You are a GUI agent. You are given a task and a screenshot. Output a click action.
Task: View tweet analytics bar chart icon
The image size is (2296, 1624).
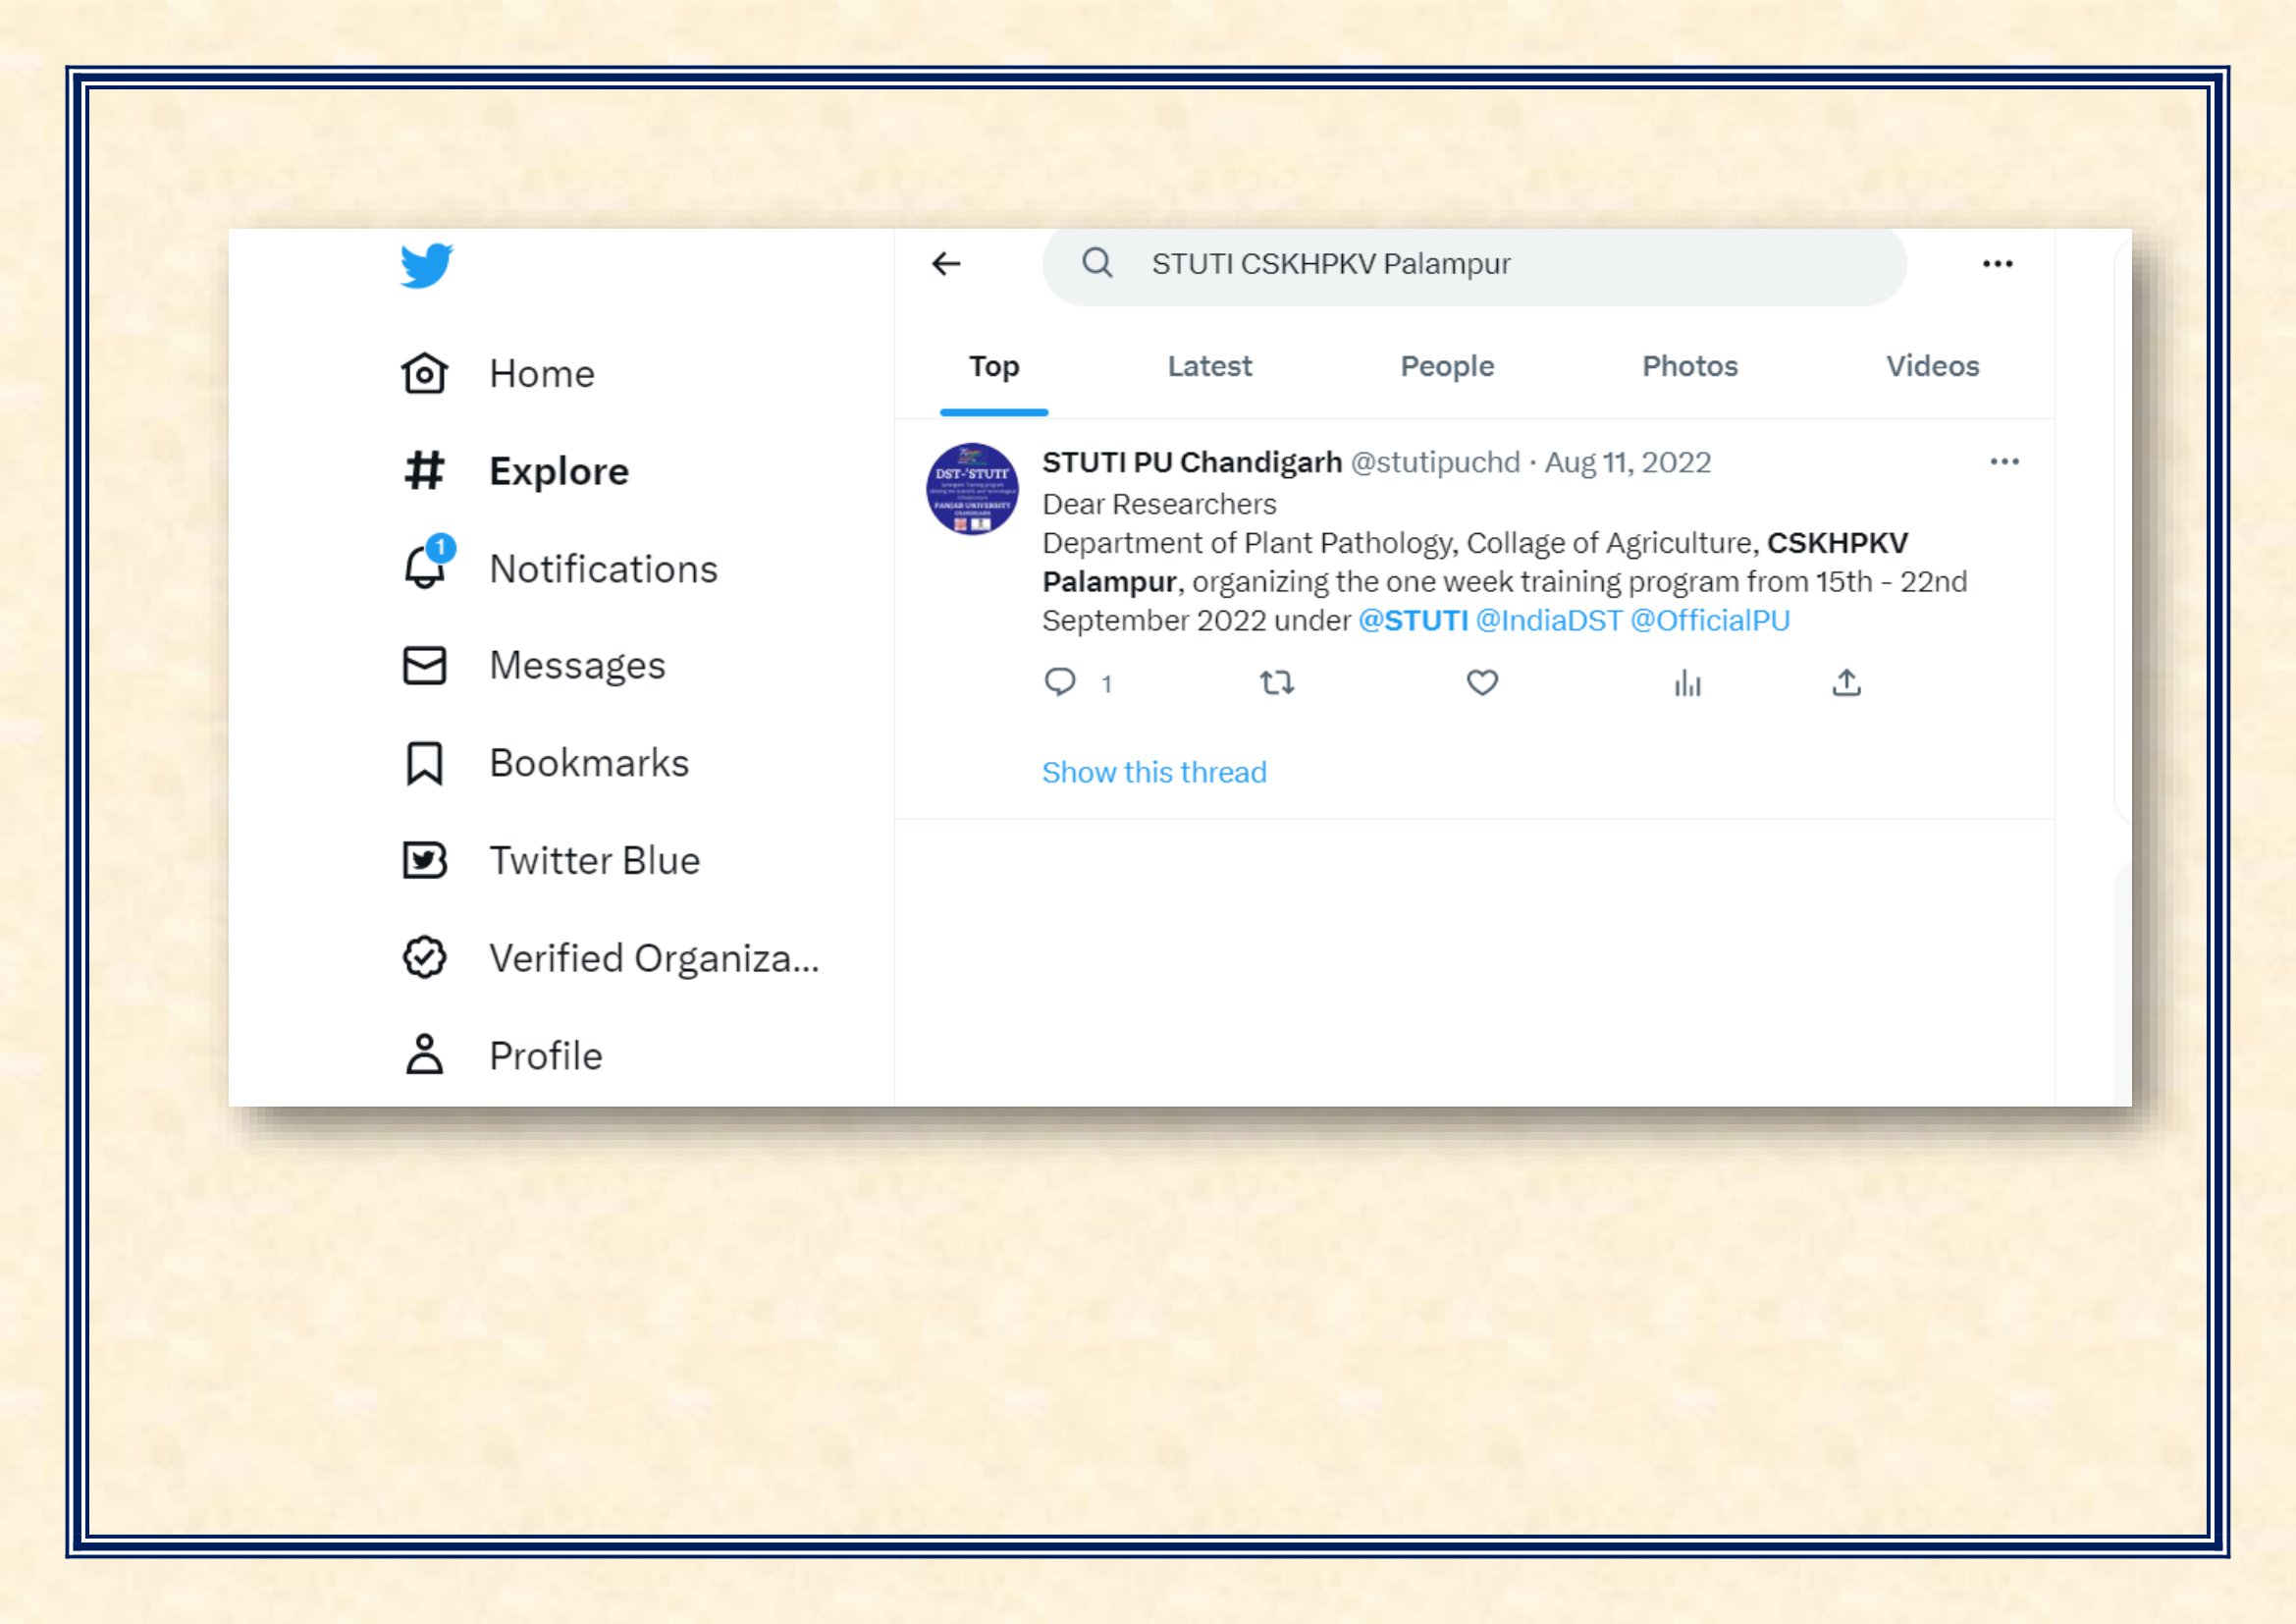click(x=1688, y=684)
